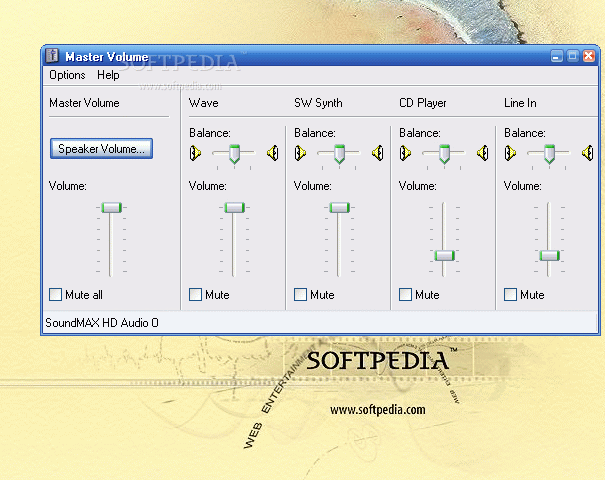Click the left speaker icon under Wave balance
Screen dimensions: 605x480
[x=195, y=153]
